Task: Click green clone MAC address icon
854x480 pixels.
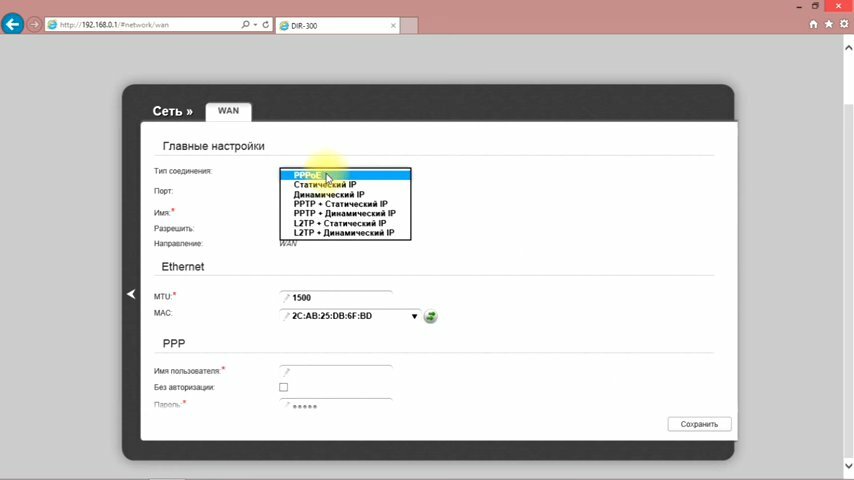Action: (430, 316)
